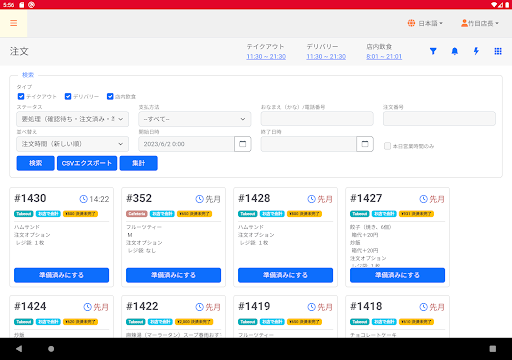Open the hamburger navigation menu

click(x=14, y=23)
